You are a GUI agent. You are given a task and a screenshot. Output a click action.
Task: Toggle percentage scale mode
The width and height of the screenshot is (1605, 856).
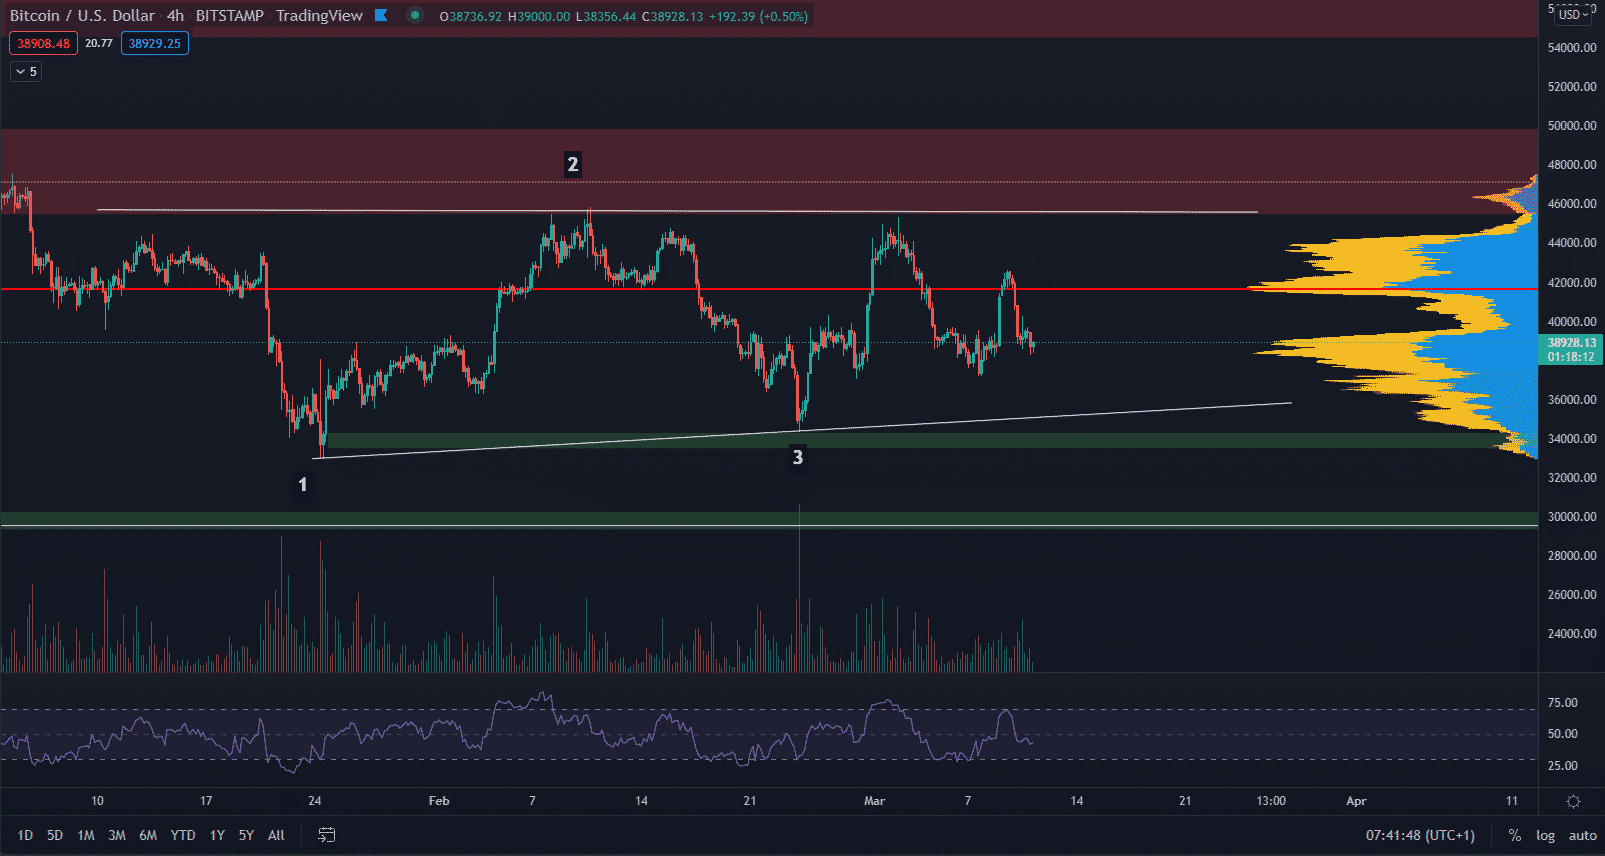1515,835
